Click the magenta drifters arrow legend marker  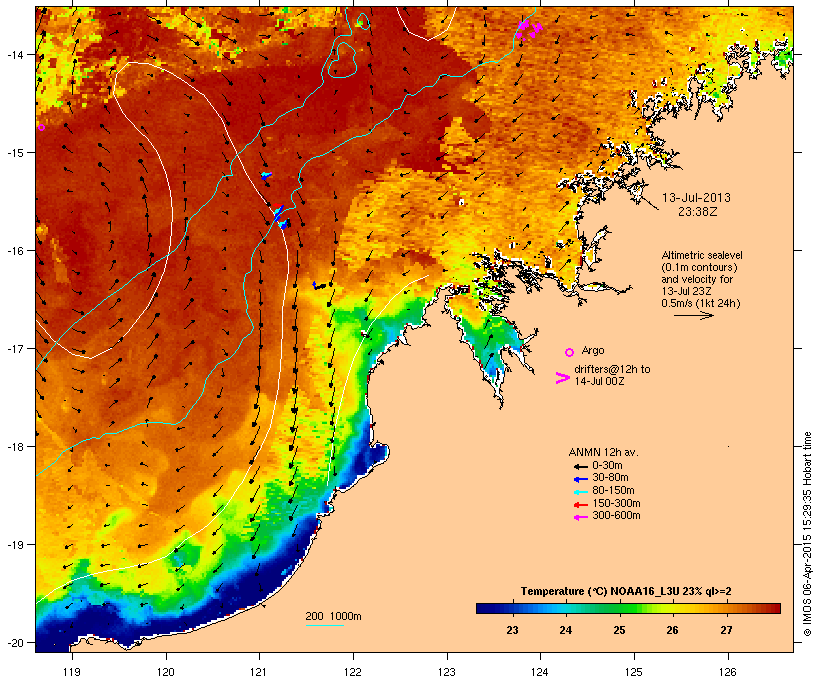(562, 378)
